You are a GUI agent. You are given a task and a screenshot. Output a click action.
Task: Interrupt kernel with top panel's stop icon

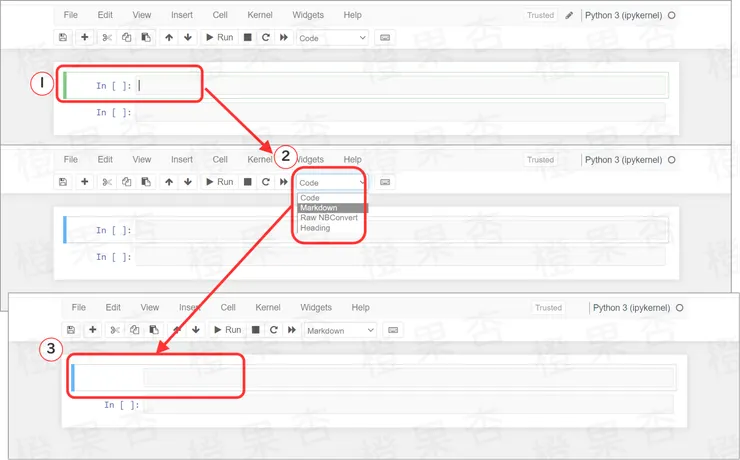pyautogui.click(x=247, y=37)
